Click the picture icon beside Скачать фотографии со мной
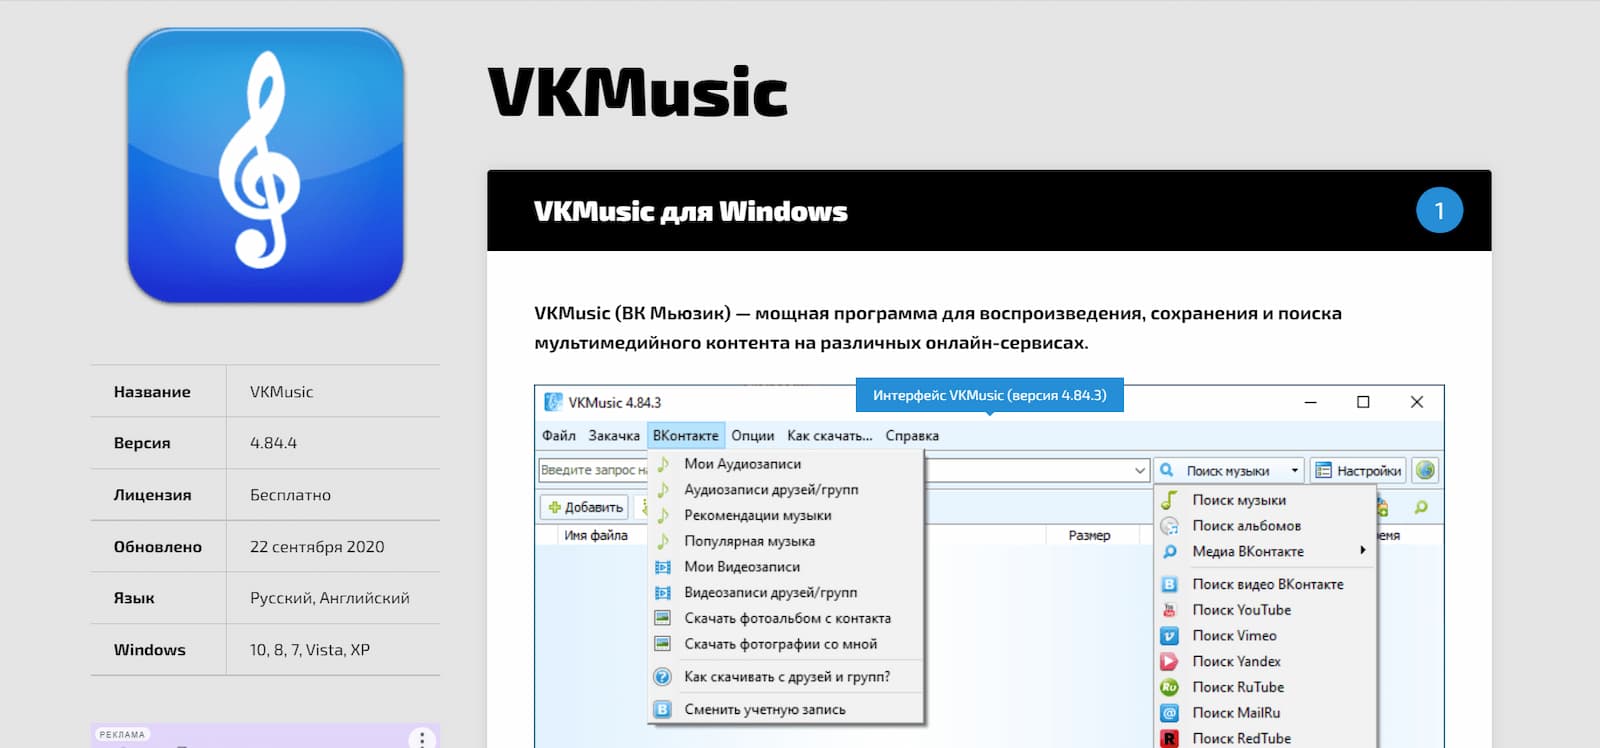Viewport: 1600px width, 748px height. point(662,644)
